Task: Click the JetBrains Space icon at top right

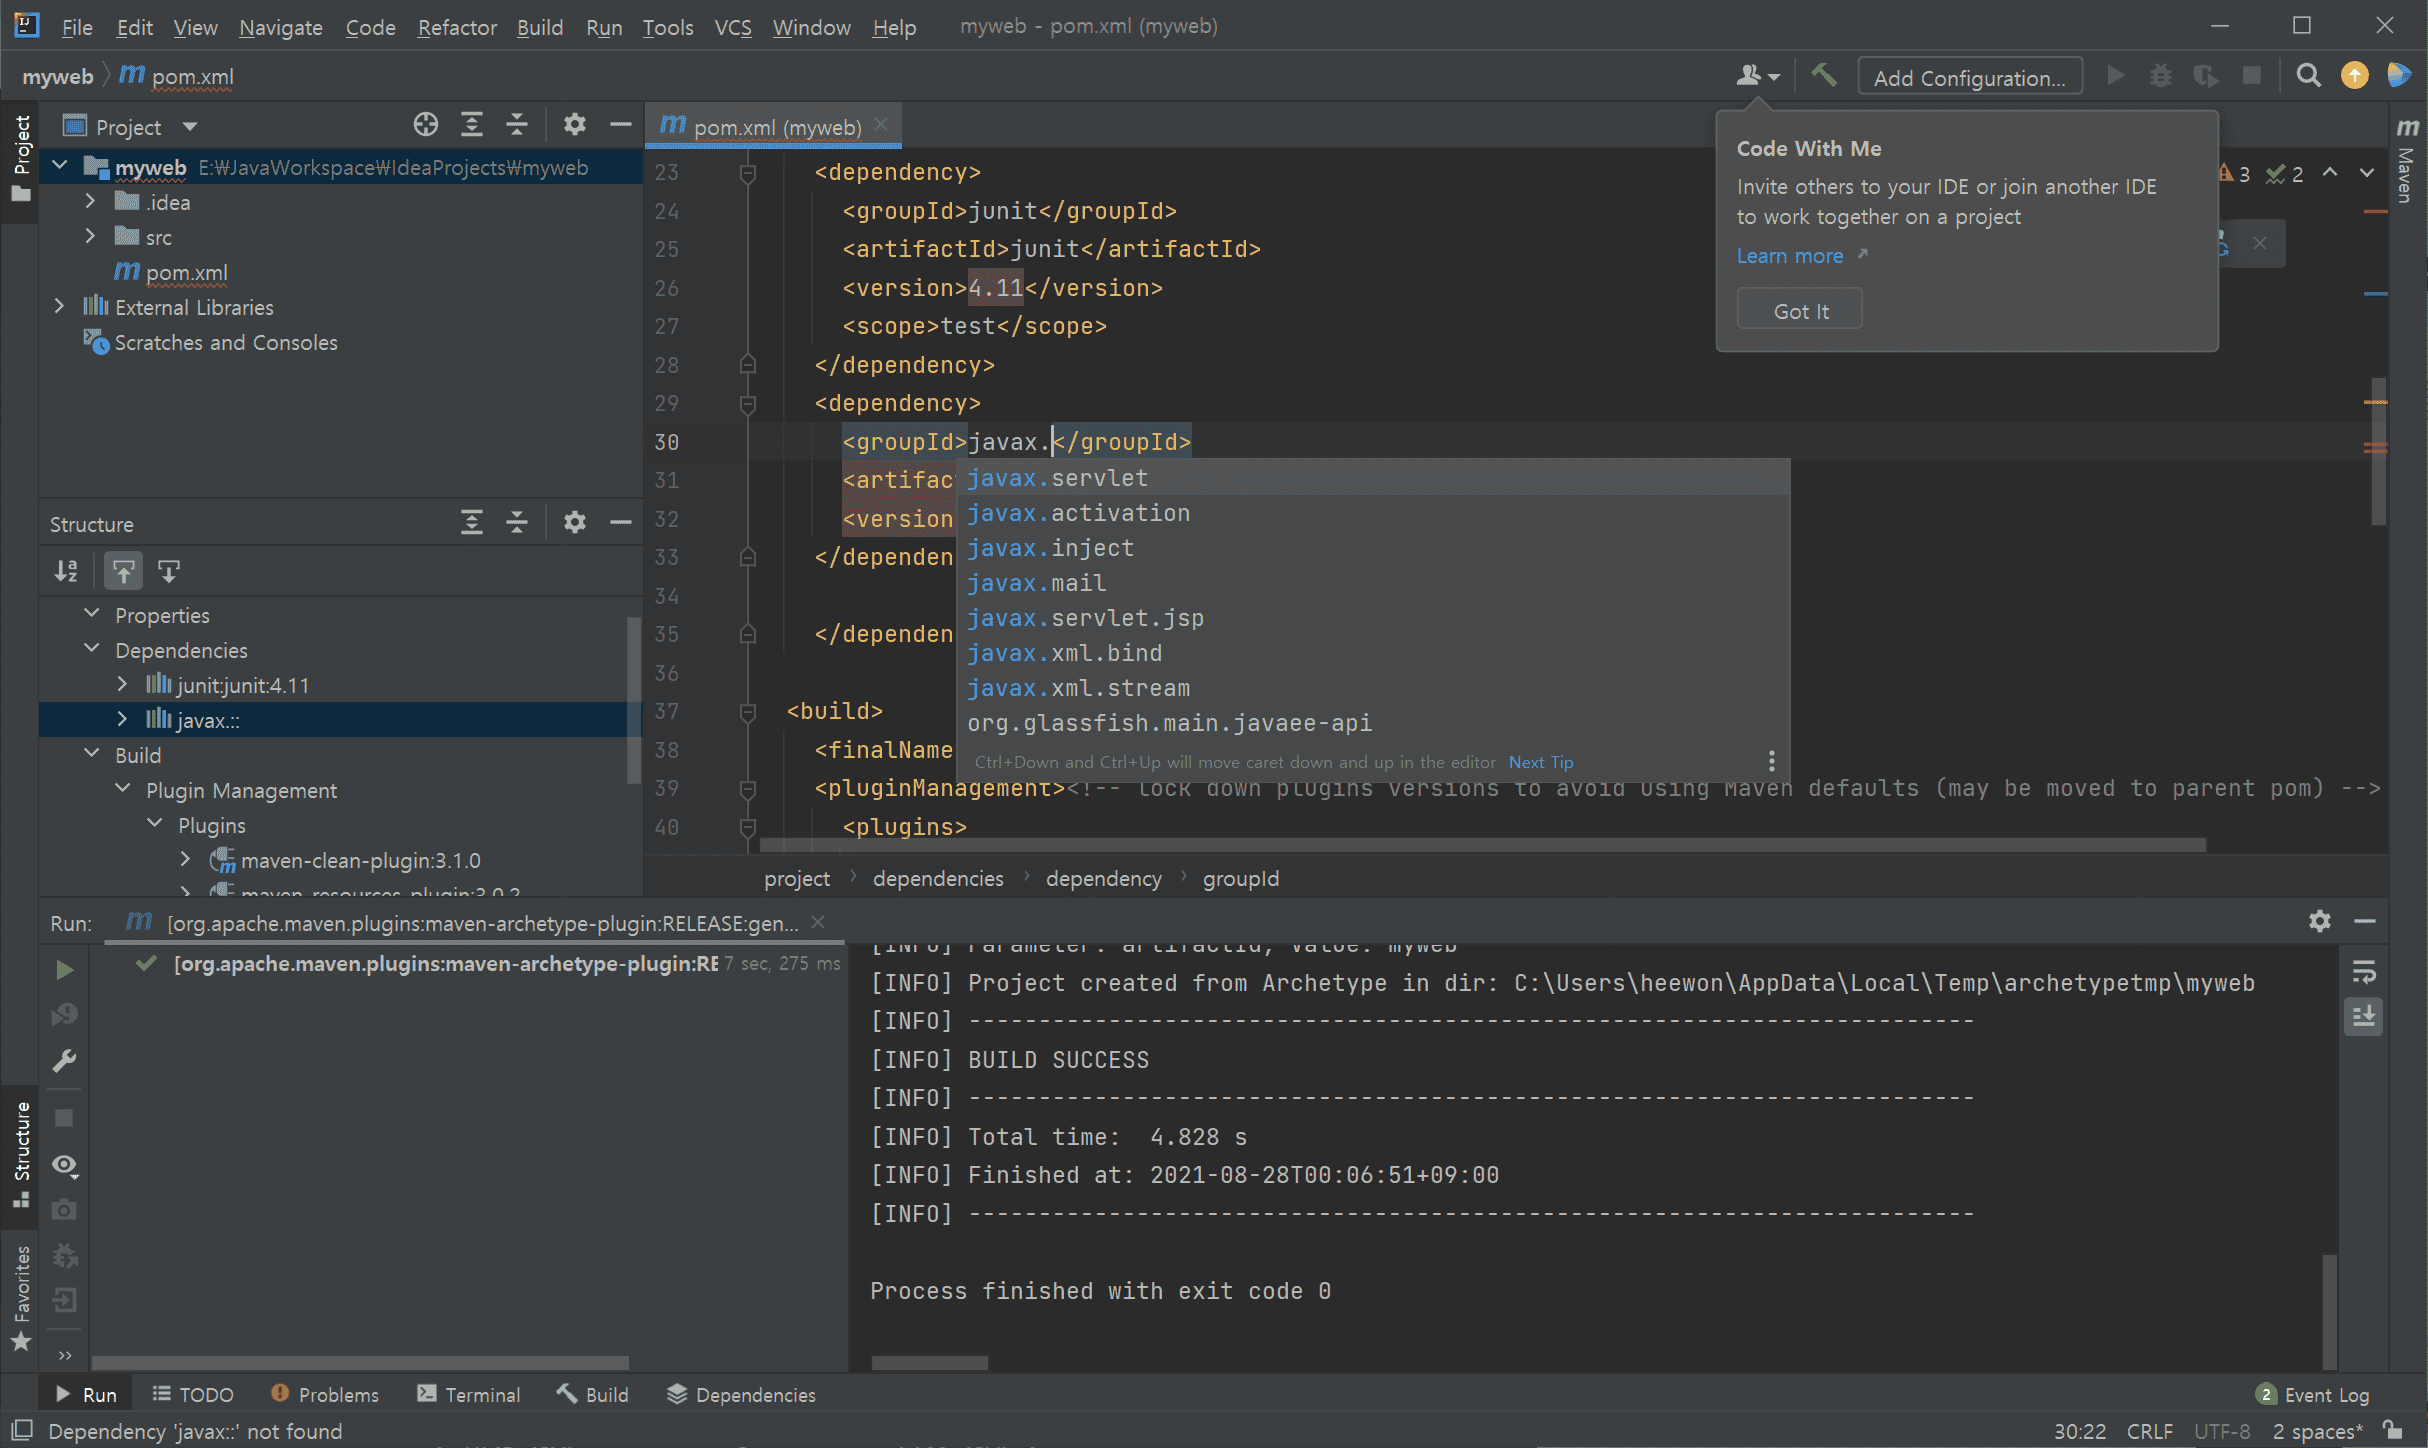Action: [2399, 76]
